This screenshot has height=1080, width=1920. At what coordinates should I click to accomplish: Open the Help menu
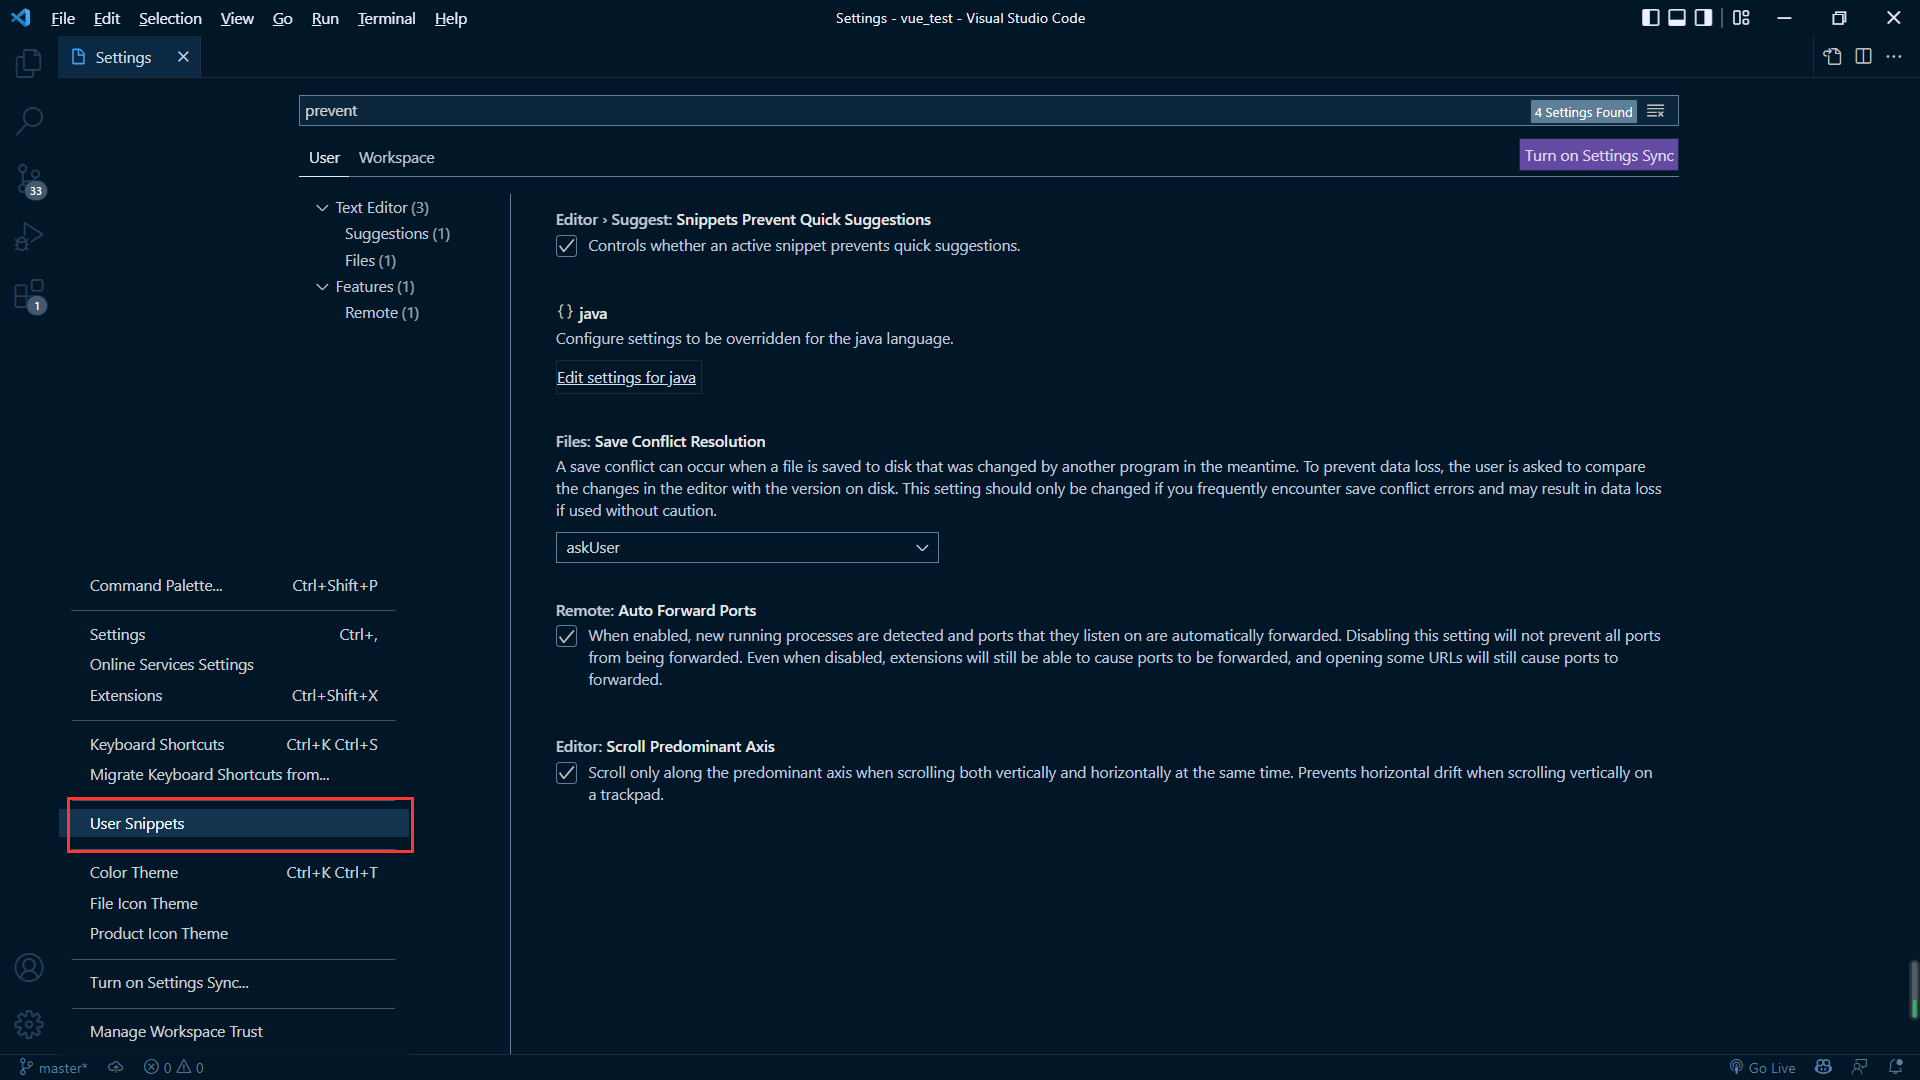point(450,18)
